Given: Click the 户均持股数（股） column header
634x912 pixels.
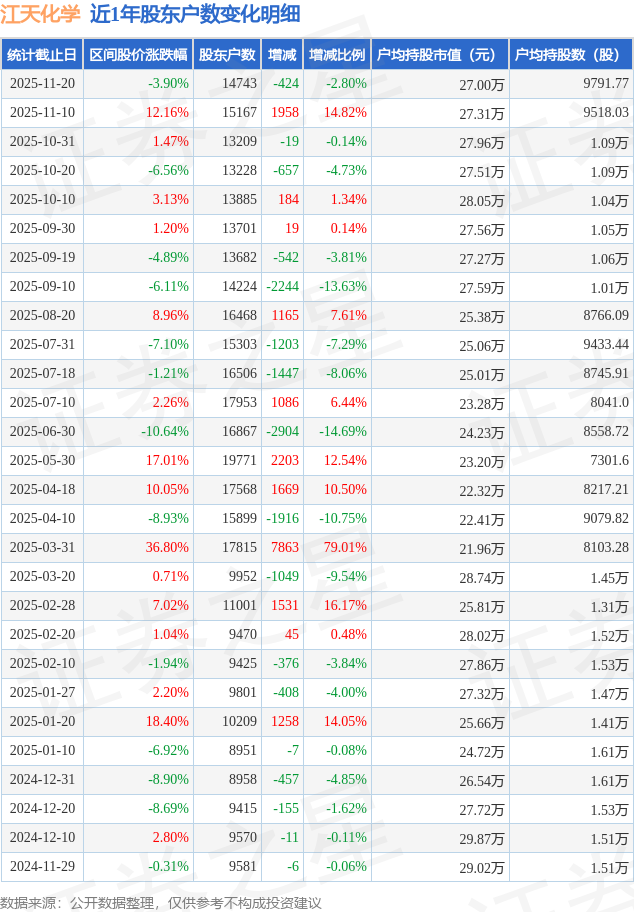Looking at the screenshot, I should 570,55.
